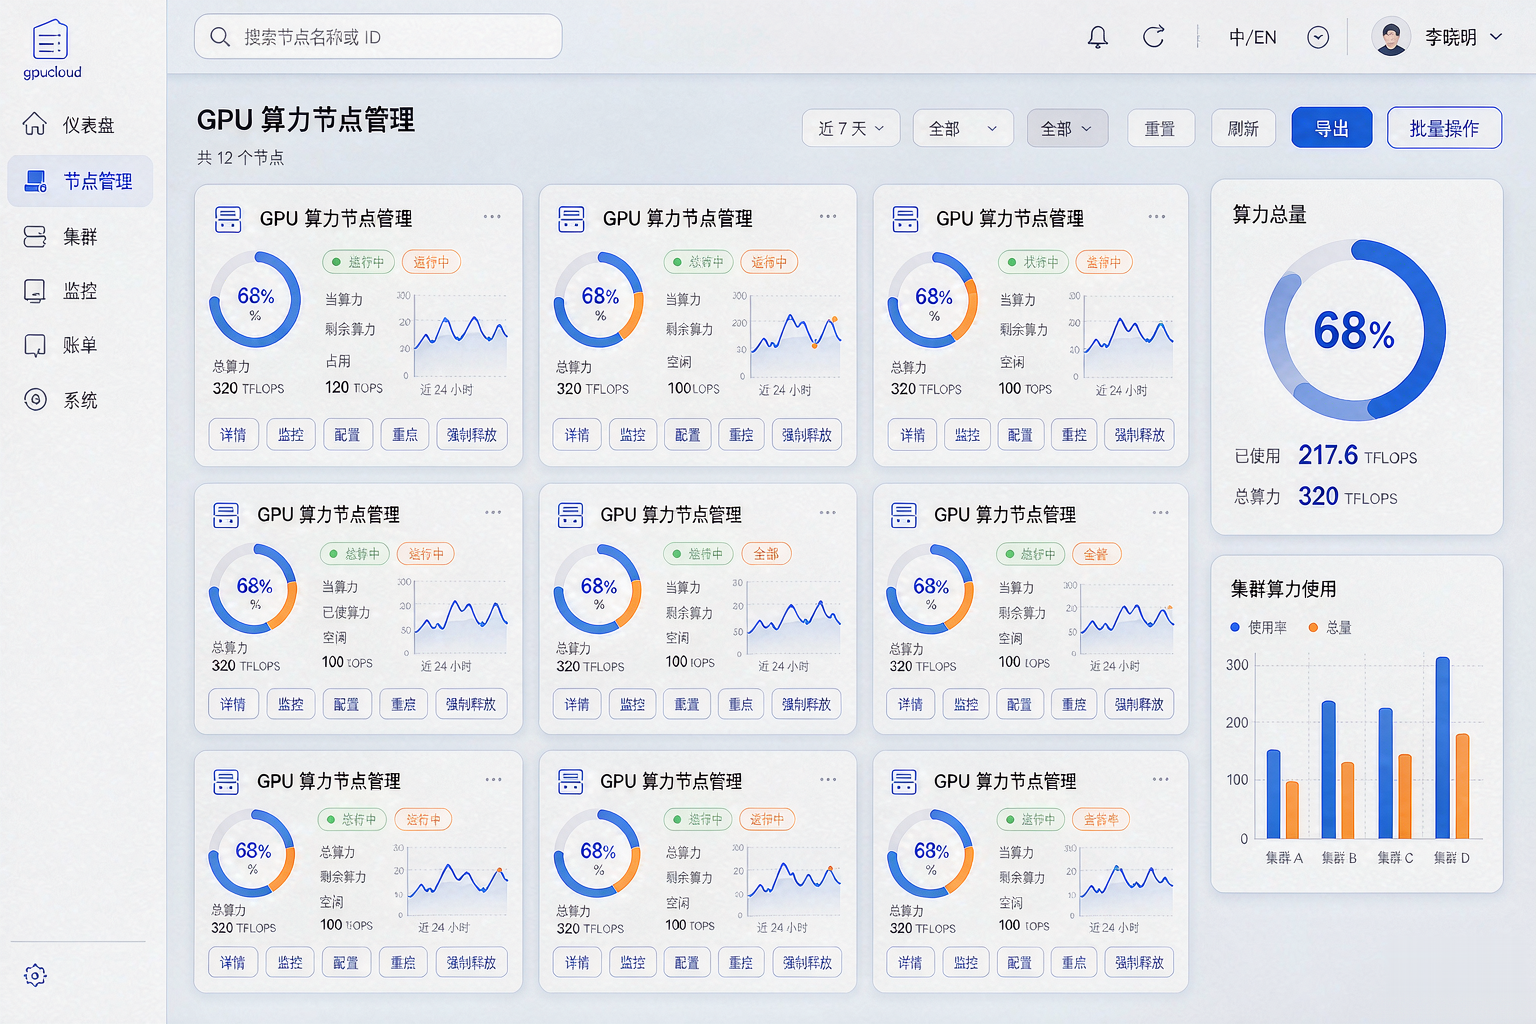Focus the 搜索节点名称或 ID search field
1536x1024 pixels.
pos(378,37)
